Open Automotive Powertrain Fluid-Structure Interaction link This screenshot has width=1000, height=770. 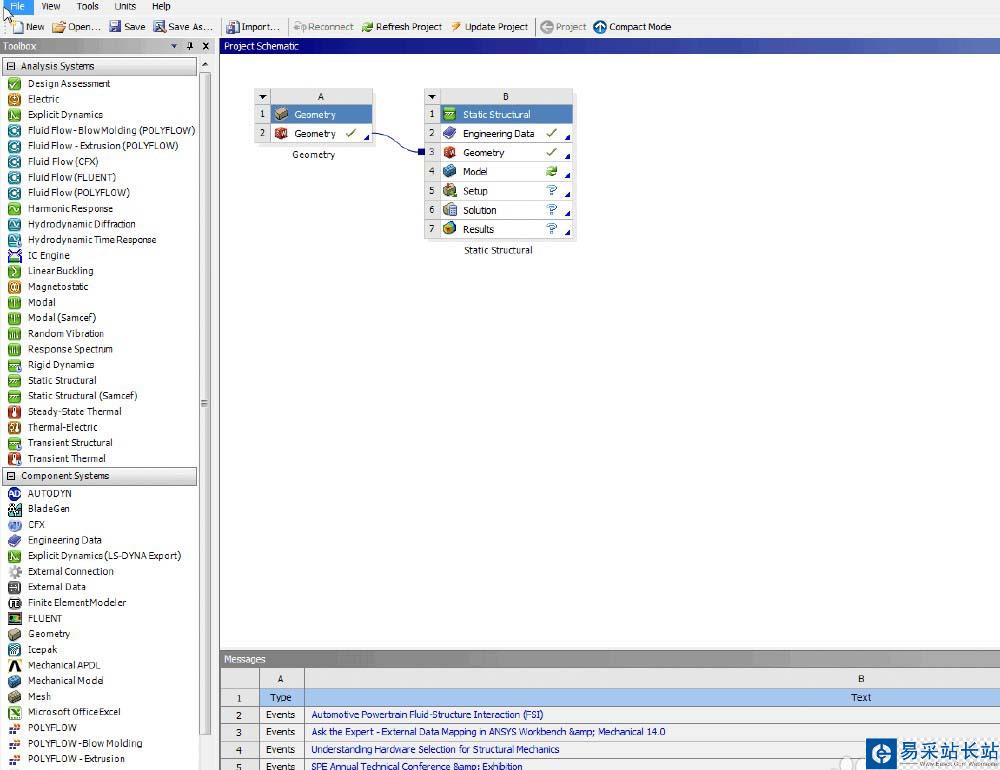[x=427, y=714]
